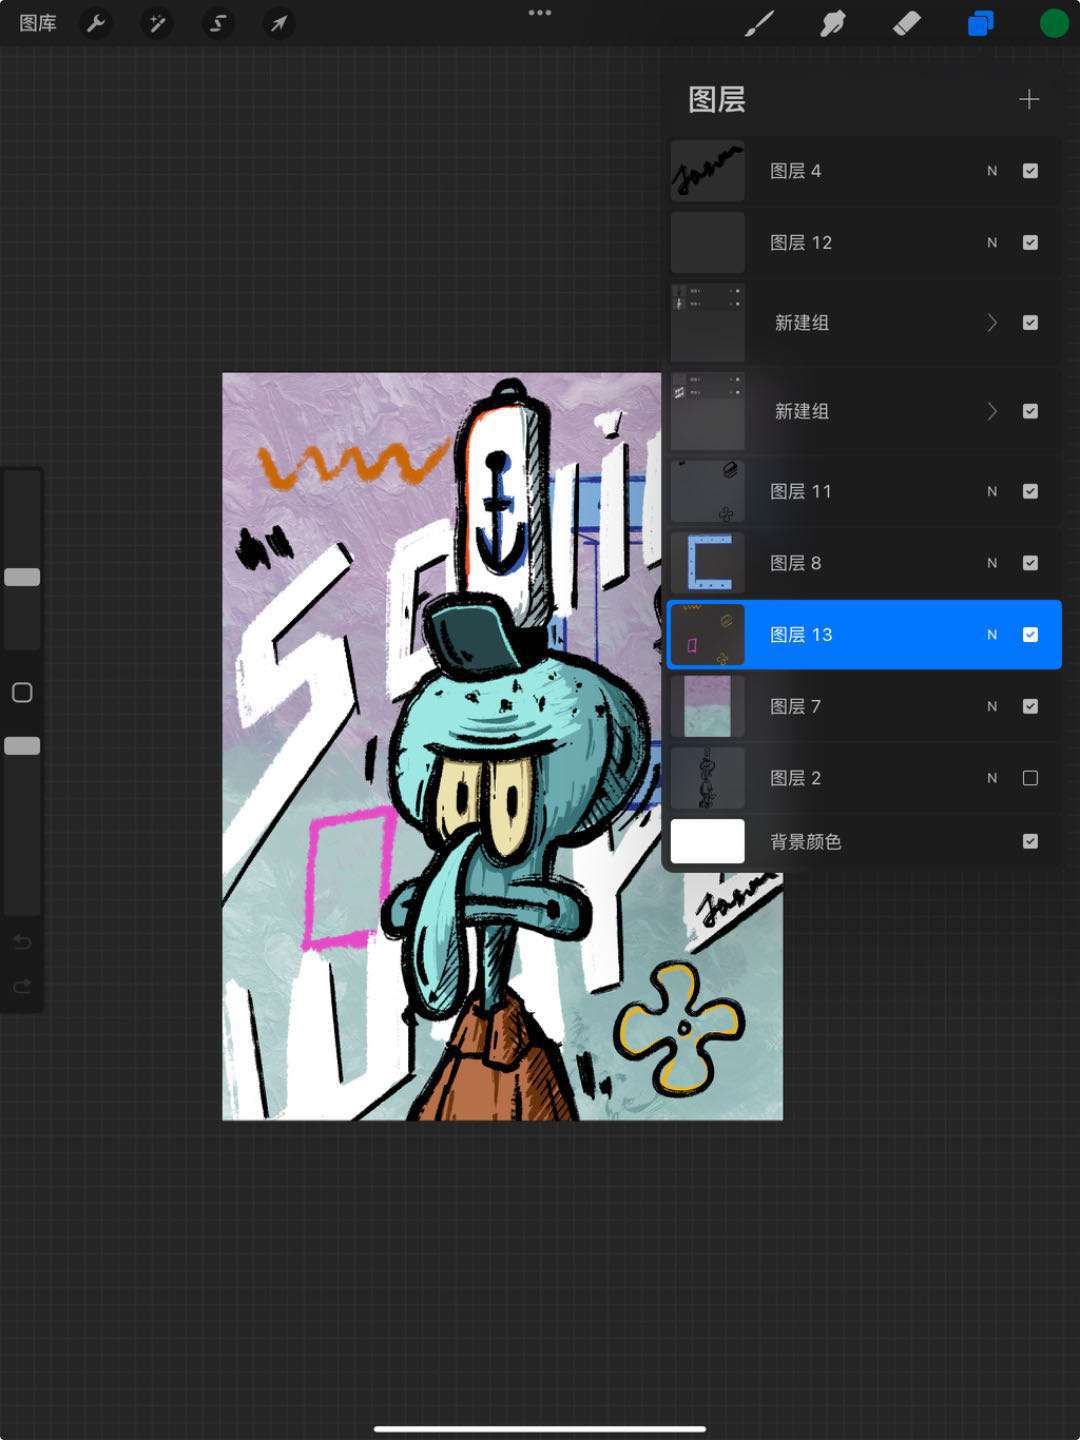Open the Adjustments magic wand menu

click(157, 23)
